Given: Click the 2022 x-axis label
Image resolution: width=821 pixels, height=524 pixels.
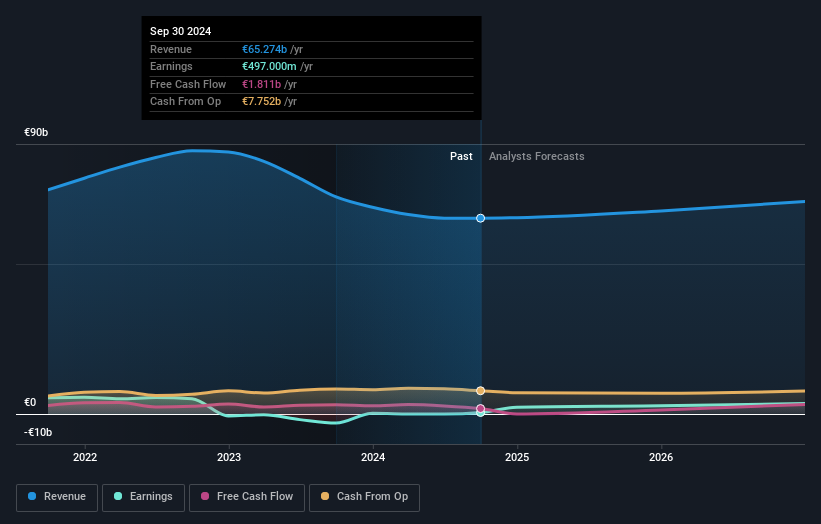Looking at the screenshot, I should [x=85, y=458].
